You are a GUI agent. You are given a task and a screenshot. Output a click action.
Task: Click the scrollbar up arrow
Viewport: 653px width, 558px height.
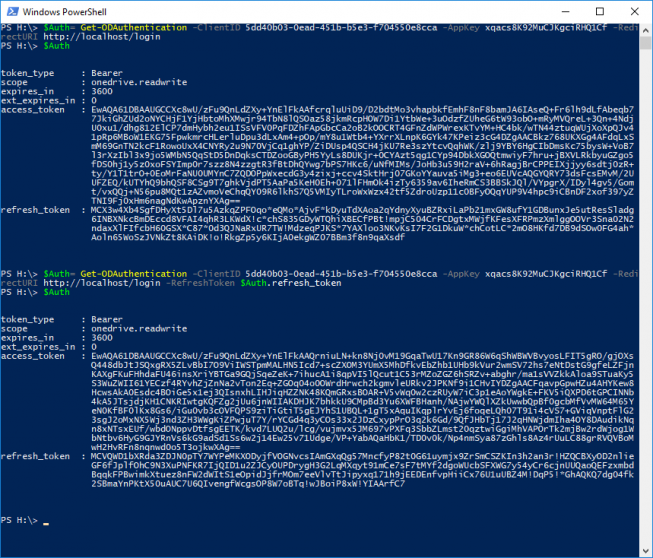(645, 30)
